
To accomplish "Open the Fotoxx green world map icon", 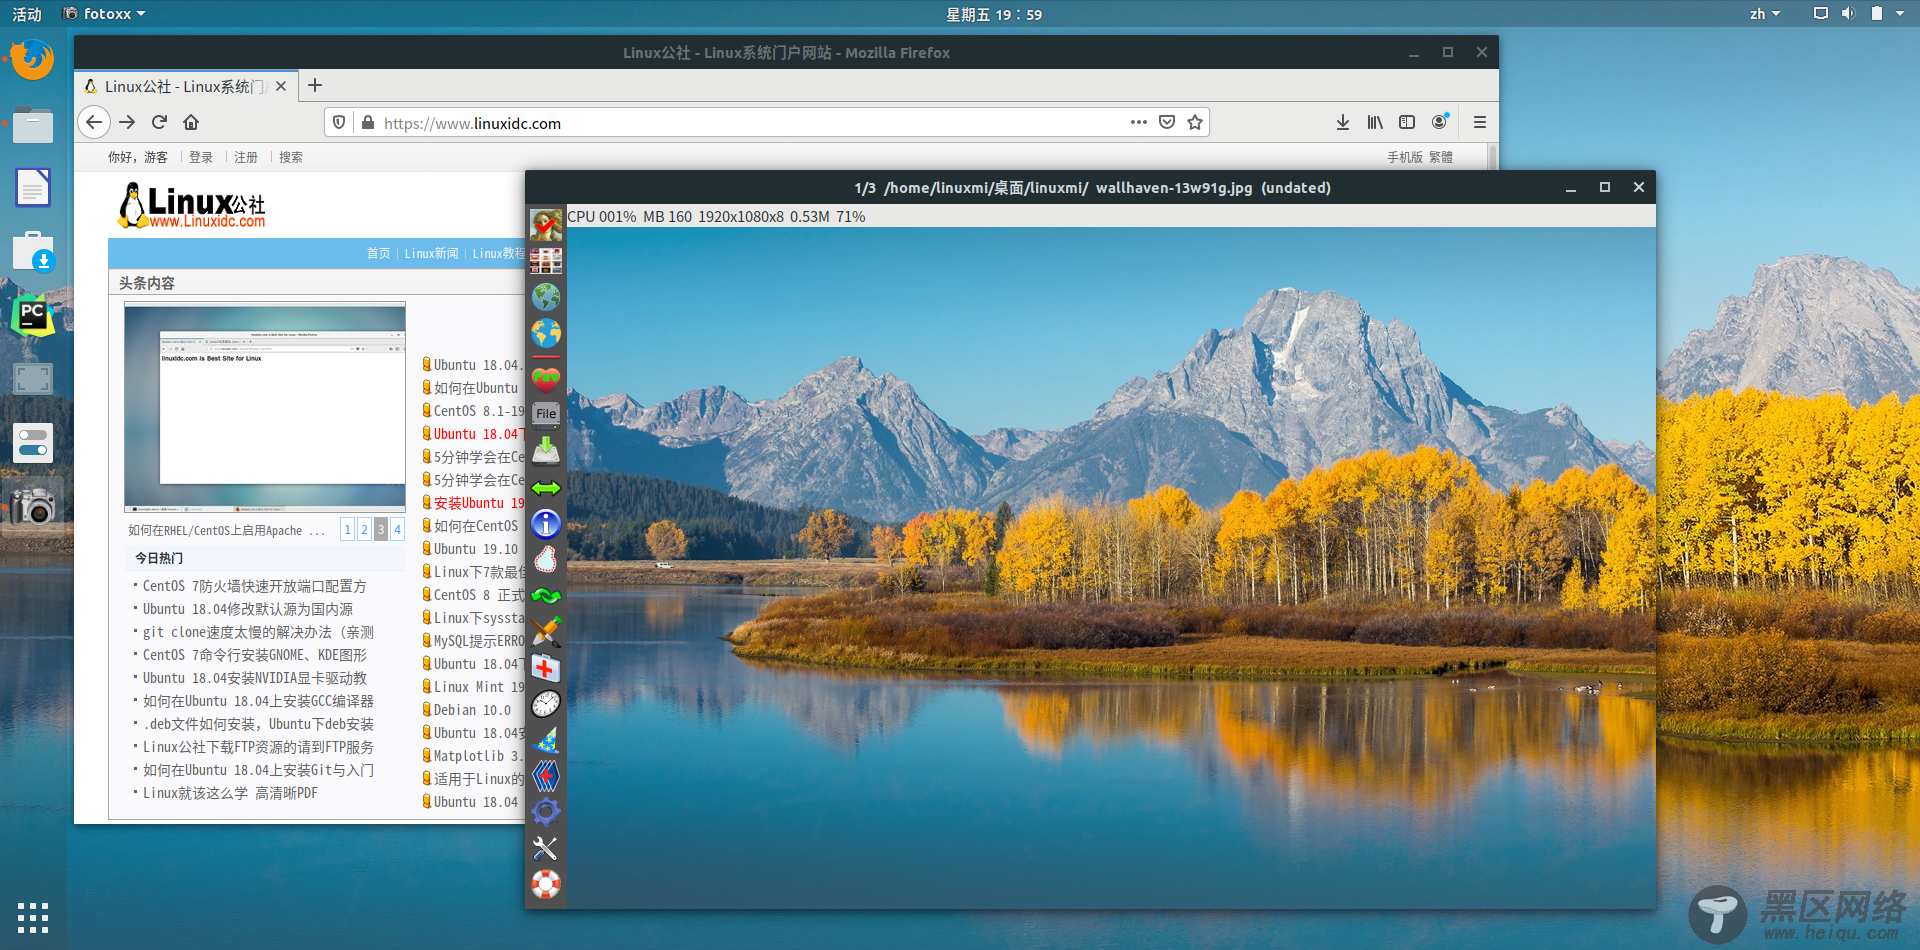I will point(546,297).
